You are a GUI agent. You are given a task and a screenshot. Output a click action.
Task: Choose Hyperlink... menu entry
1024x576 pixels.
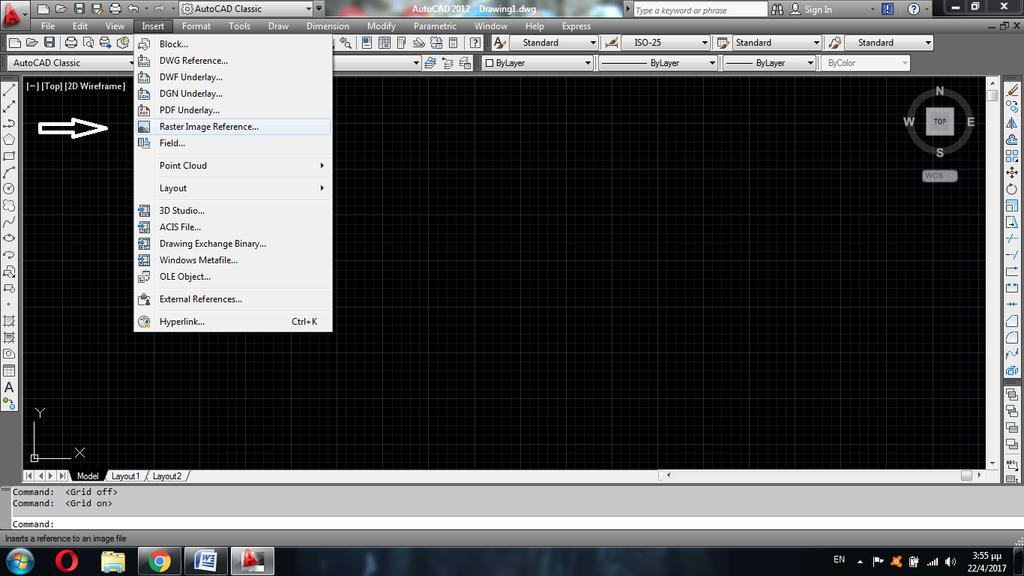(233, 321)
